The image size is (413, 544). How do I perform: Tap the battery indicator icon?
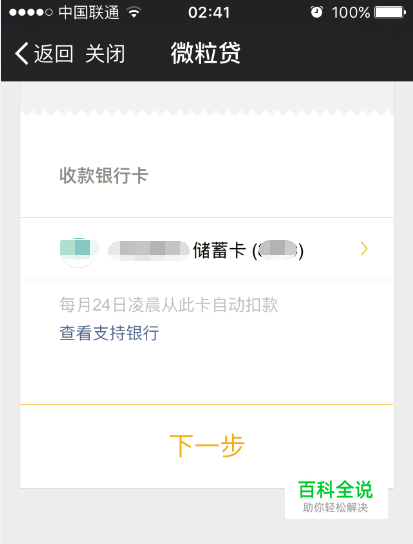(x=390, y=13)
